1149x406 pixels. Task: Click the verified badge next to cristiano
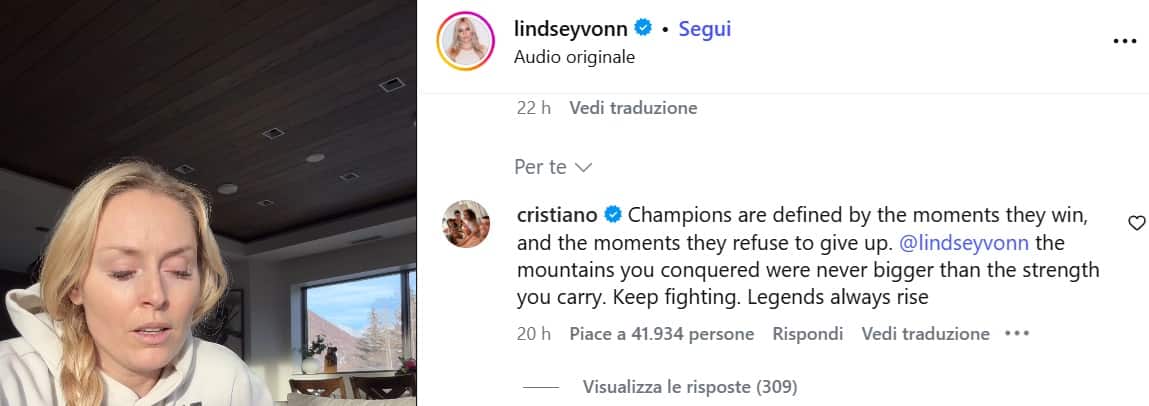click(613, 215)
